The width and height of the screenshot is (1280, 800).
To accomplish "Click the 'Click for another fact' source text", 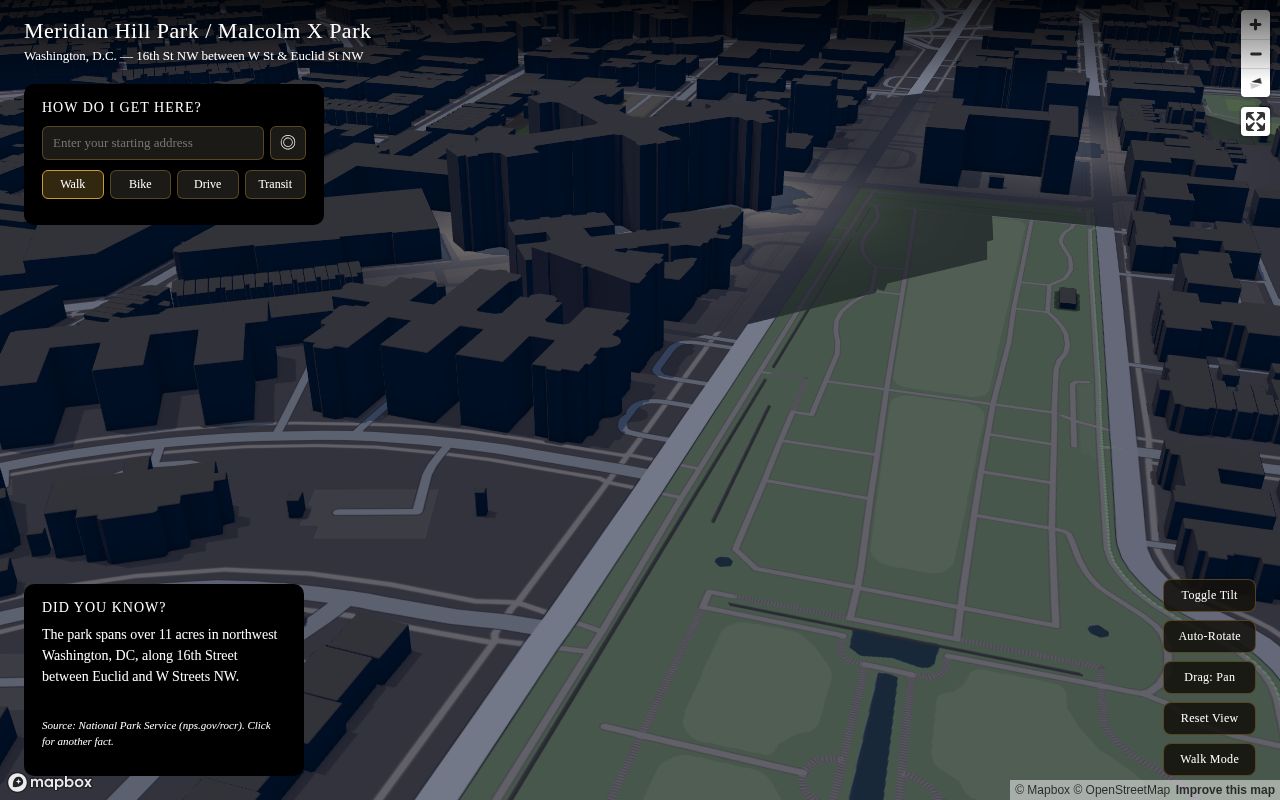I will pos(156,733).
